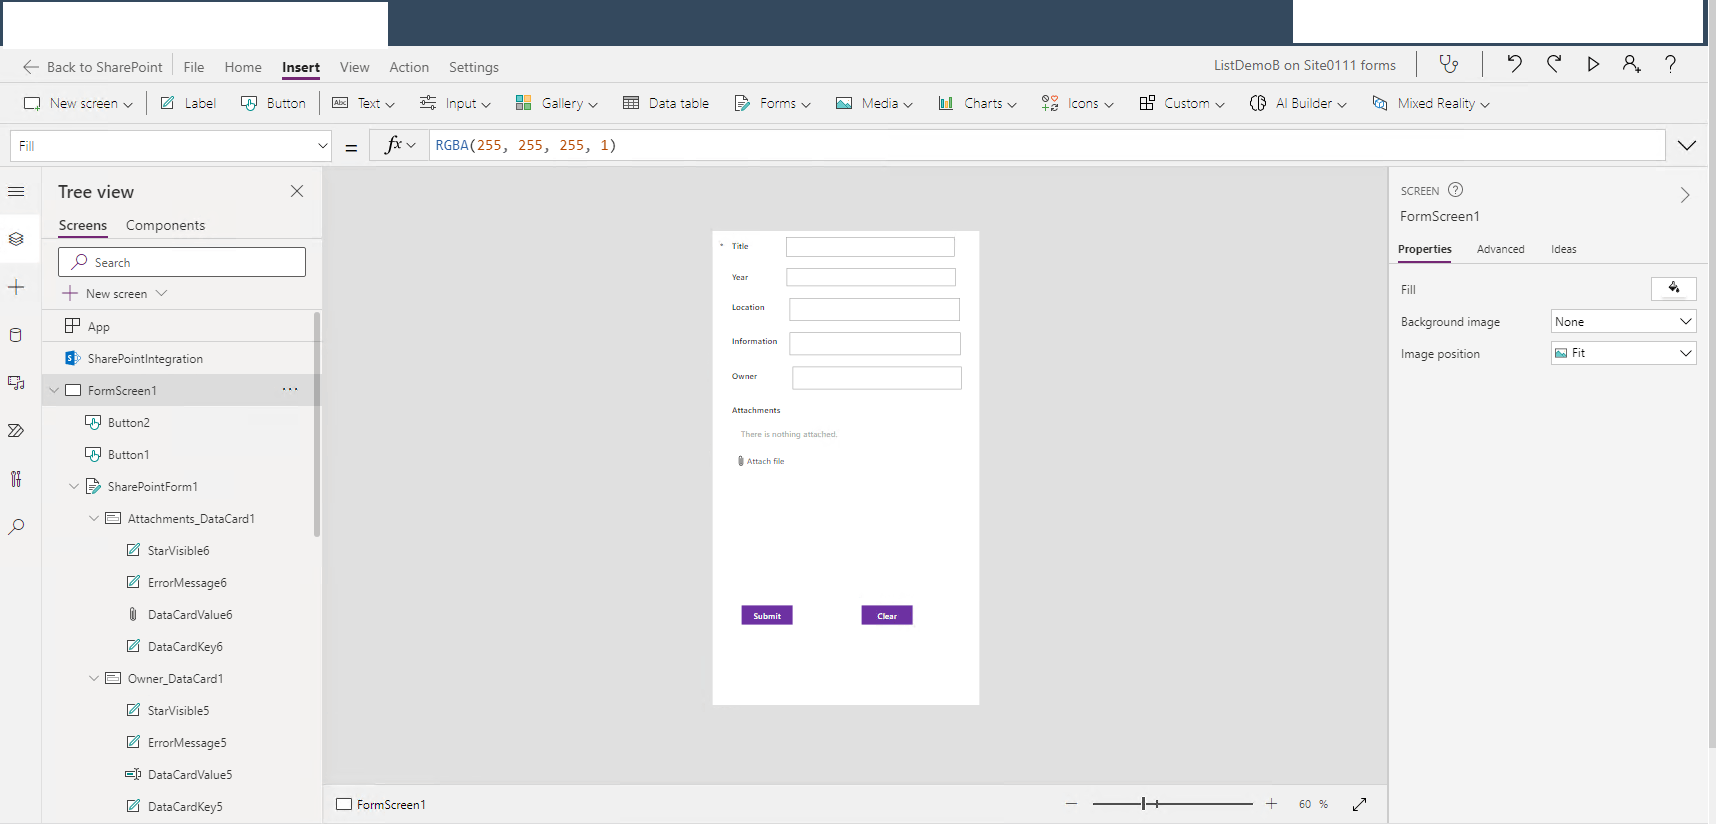Image resolution: width=1716 pixels, height=824 pixels.
Task: Zoom out with the minus icon
Action: click(x=1071, y=804)
